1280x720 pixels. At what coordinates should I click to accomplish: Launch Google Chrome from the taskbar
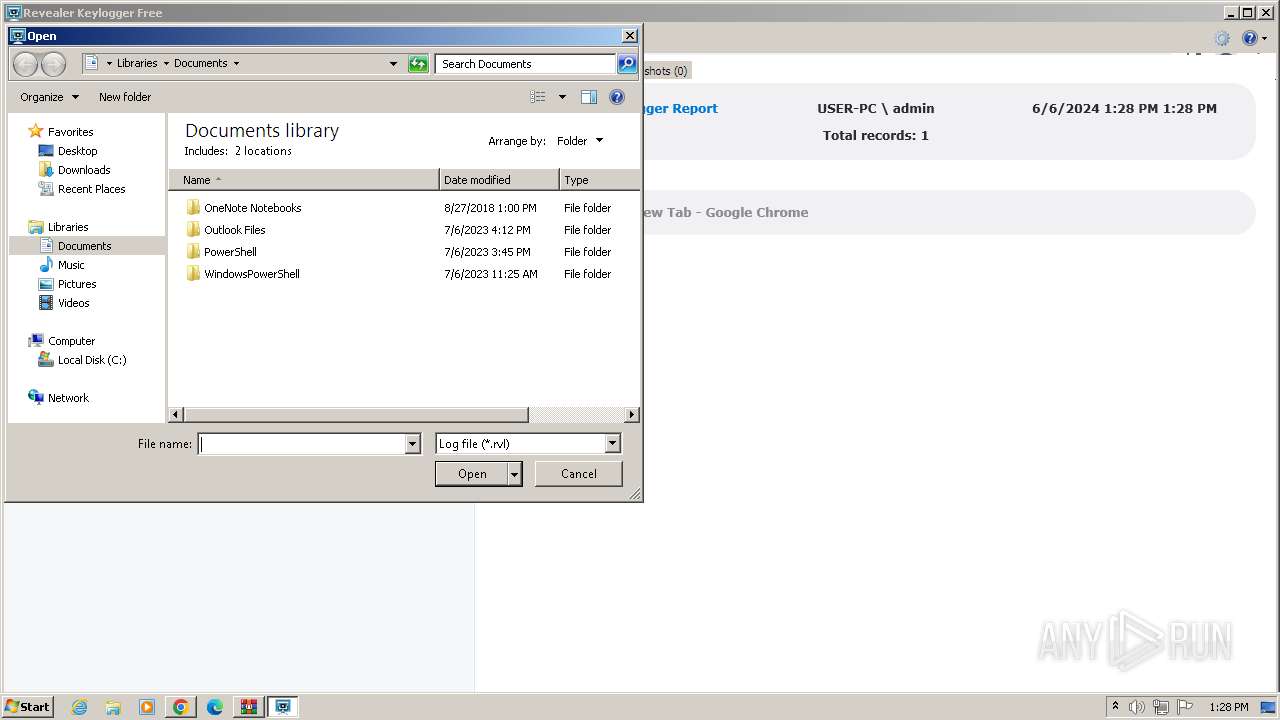point(181,707)
